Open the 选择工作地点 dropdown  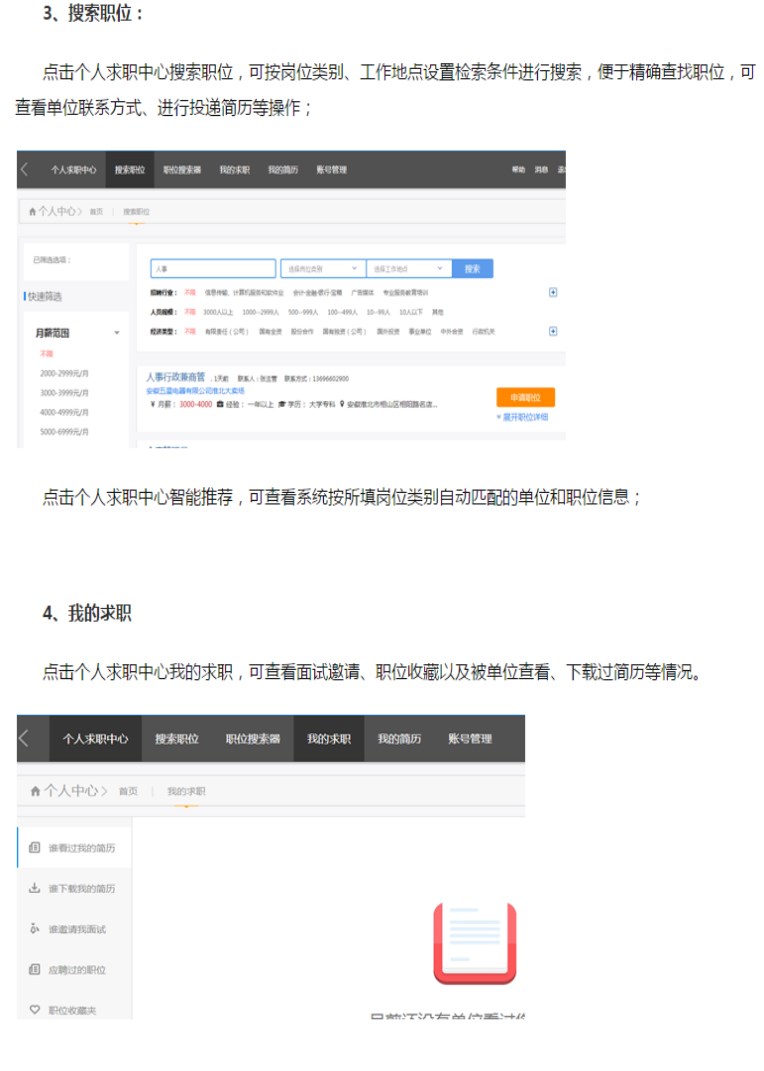[x=407, y=269]
